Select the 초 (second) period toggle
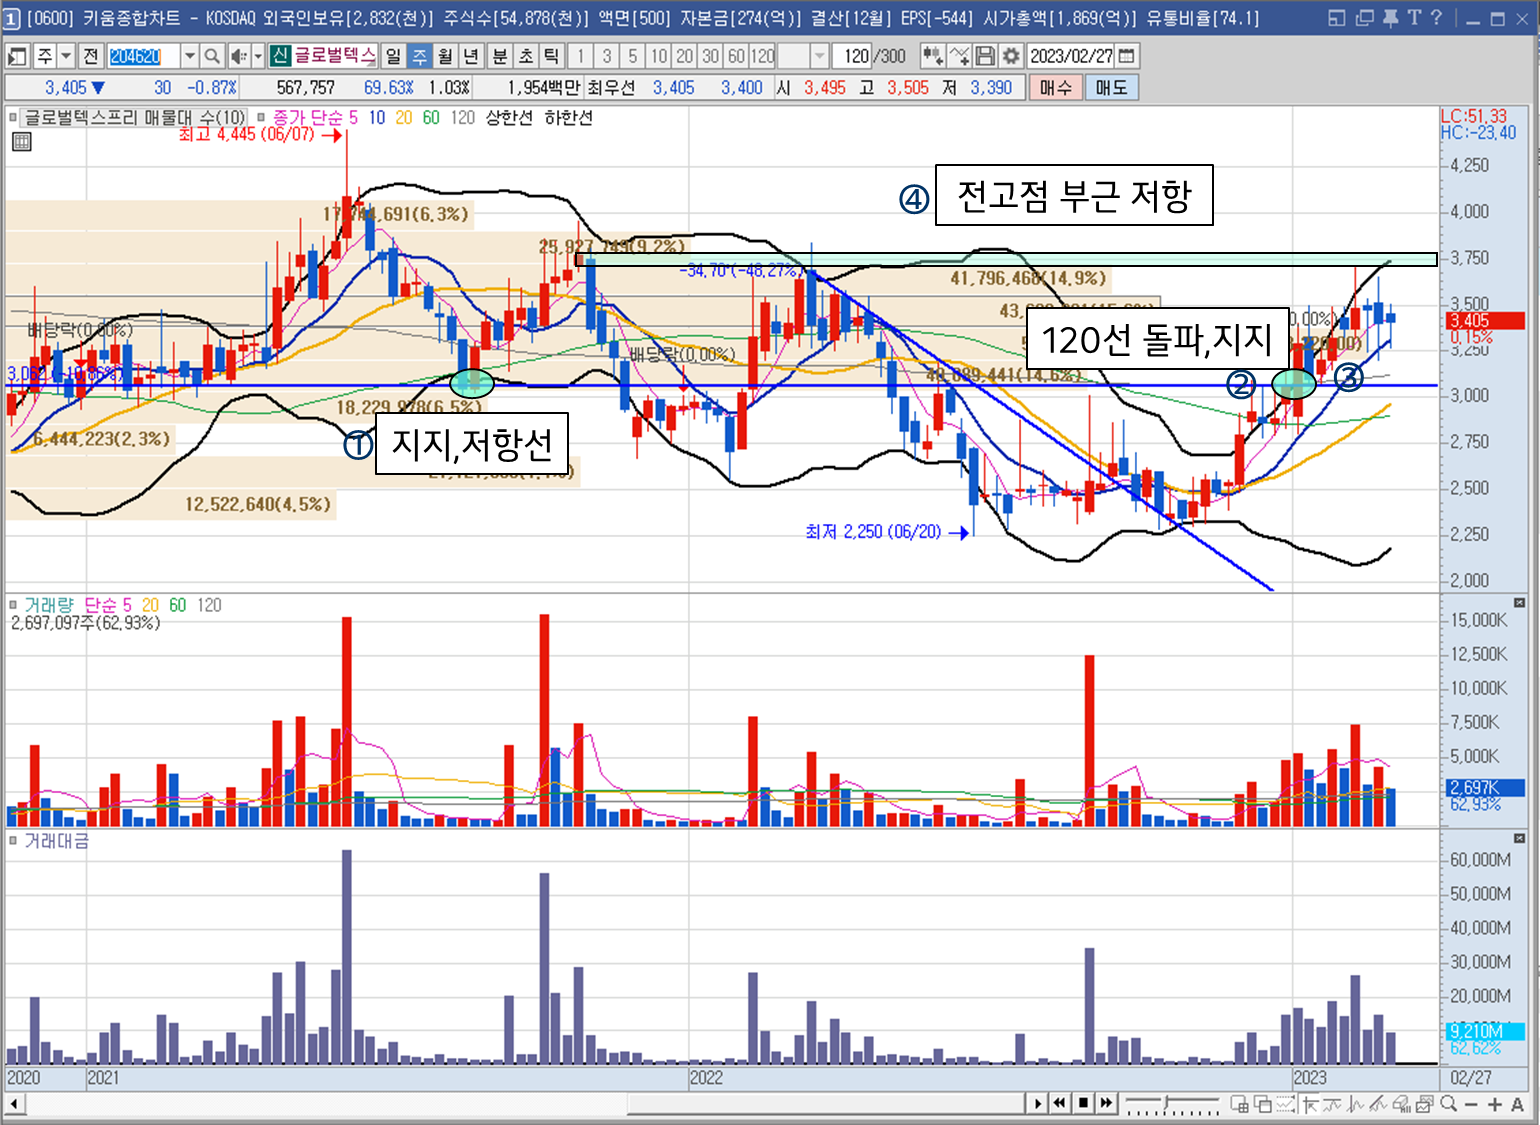1540x1125 pixels. tap(525, 56)
